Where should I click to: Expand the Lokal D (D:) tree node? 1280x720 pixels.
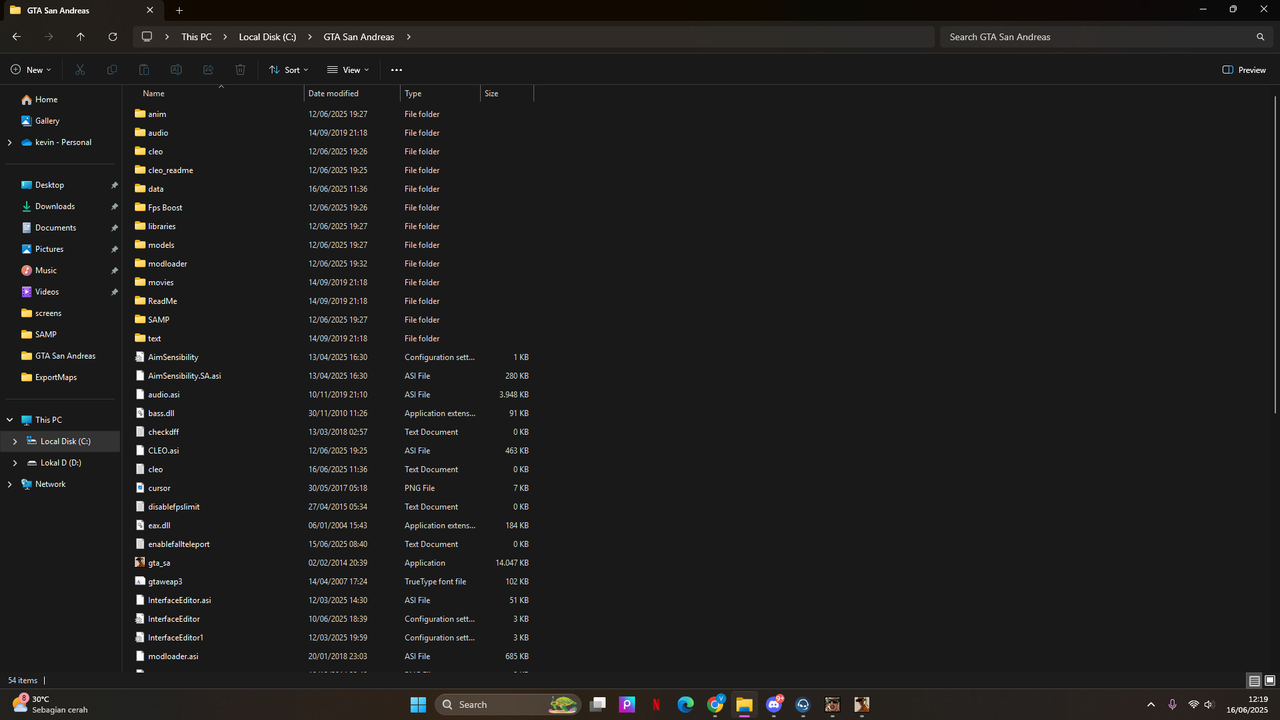(15, 463)
